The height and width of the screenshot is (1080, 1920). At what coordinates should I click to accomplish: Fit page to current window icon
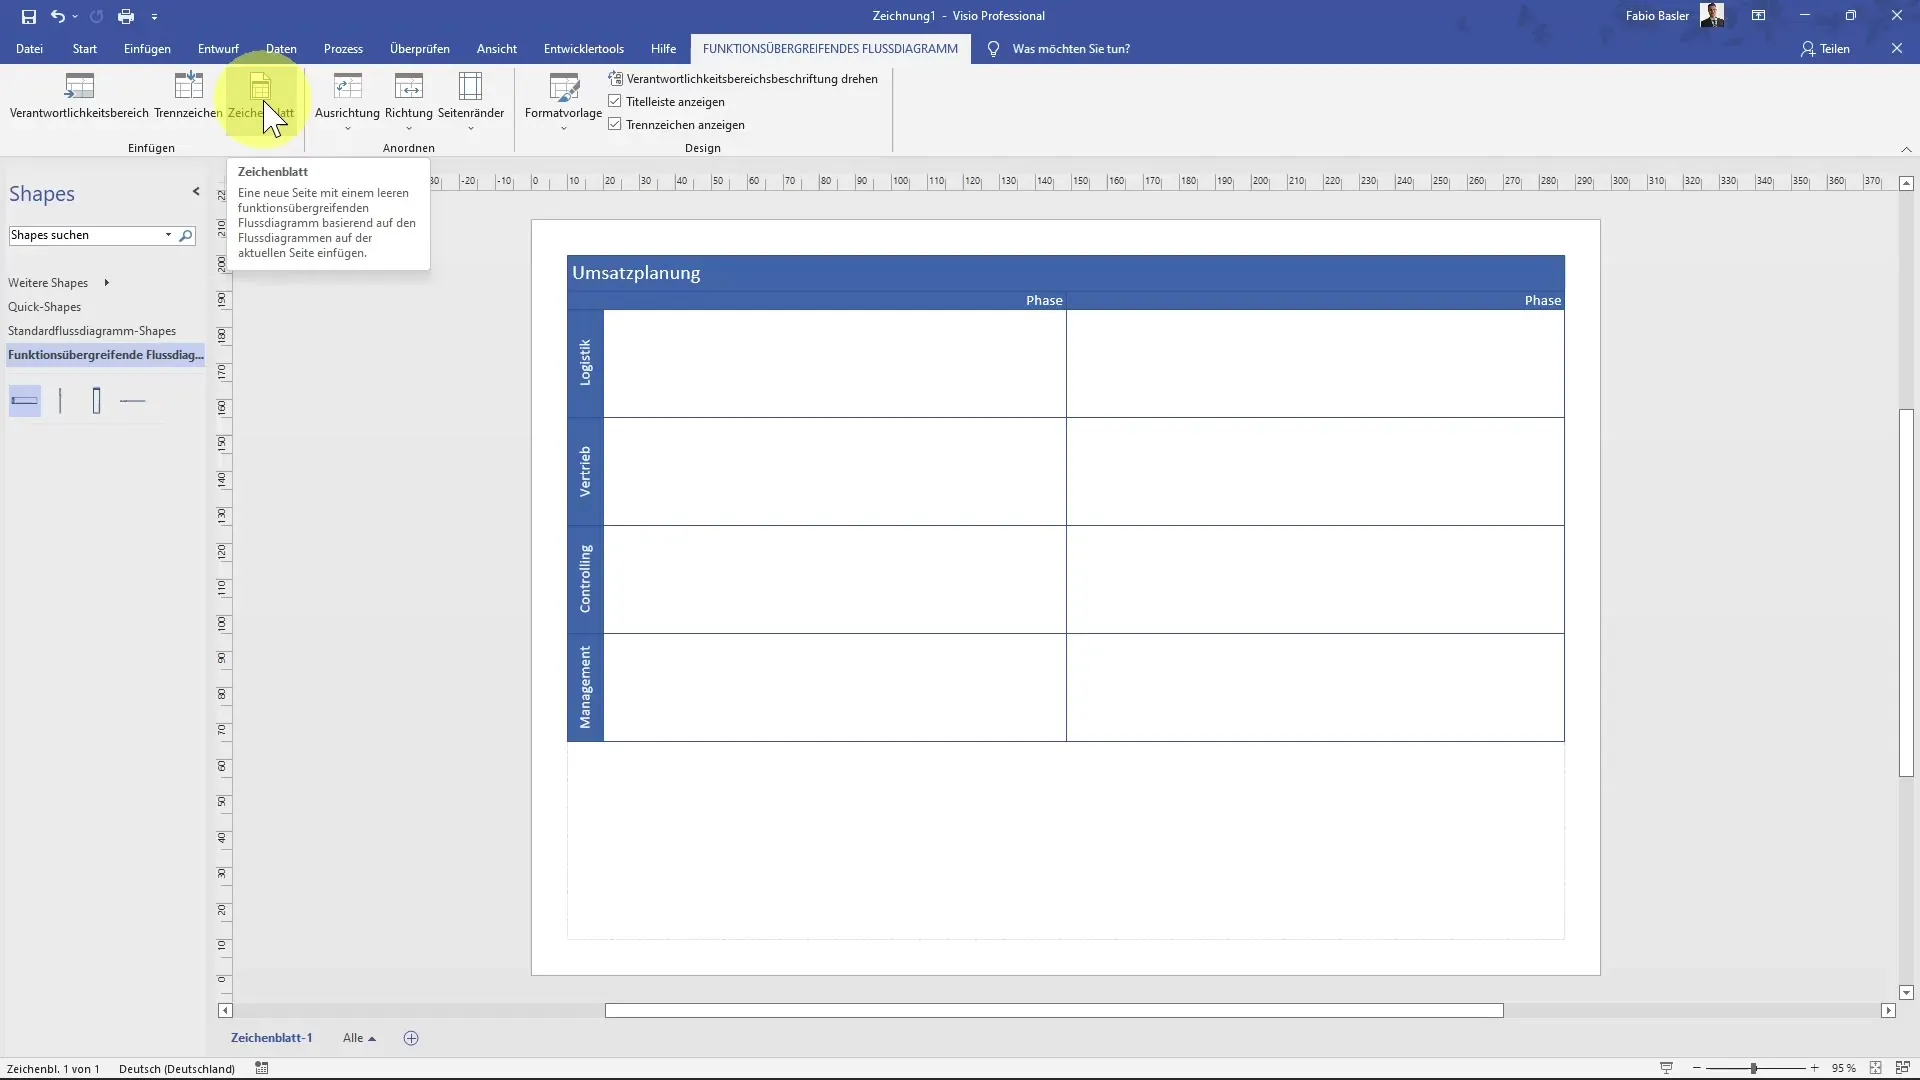pos(1876,1068)
